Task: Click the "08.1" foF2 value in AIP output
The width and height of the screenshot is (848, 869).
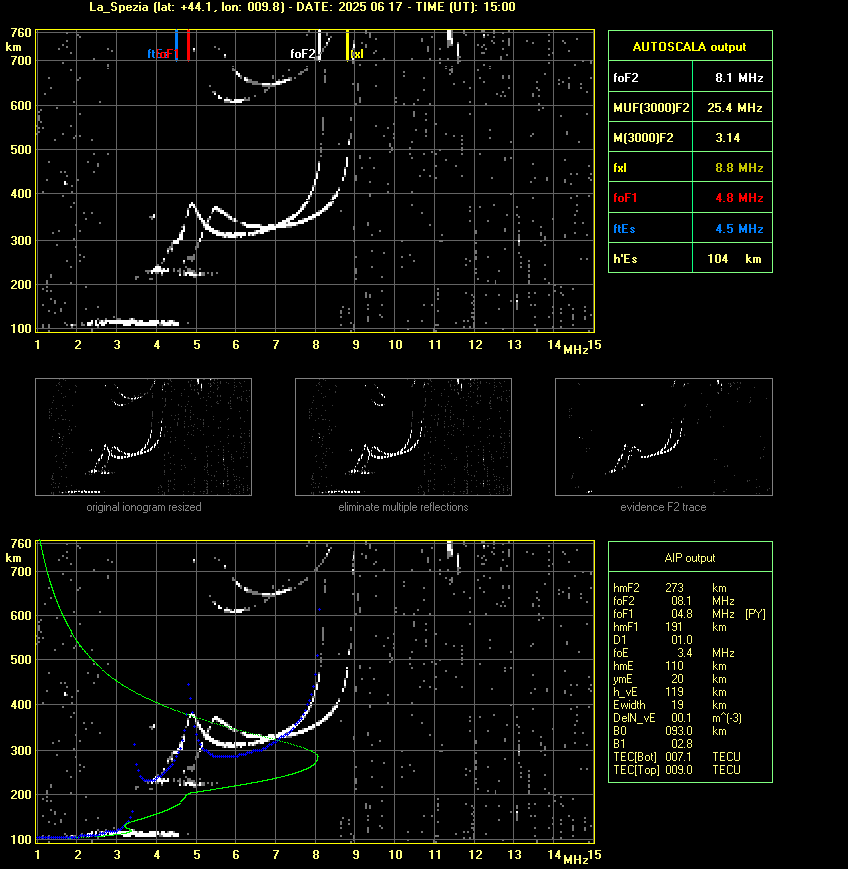Action: point(681,601)
